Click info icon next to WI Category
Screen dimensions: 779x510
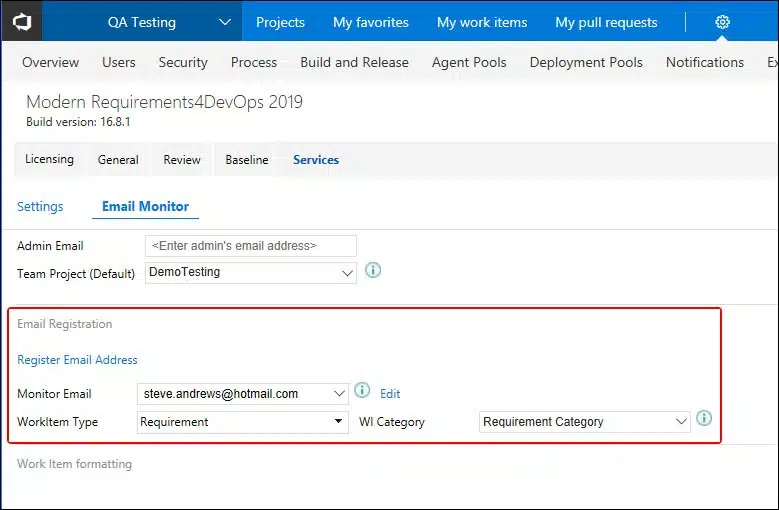click(704, 419)
